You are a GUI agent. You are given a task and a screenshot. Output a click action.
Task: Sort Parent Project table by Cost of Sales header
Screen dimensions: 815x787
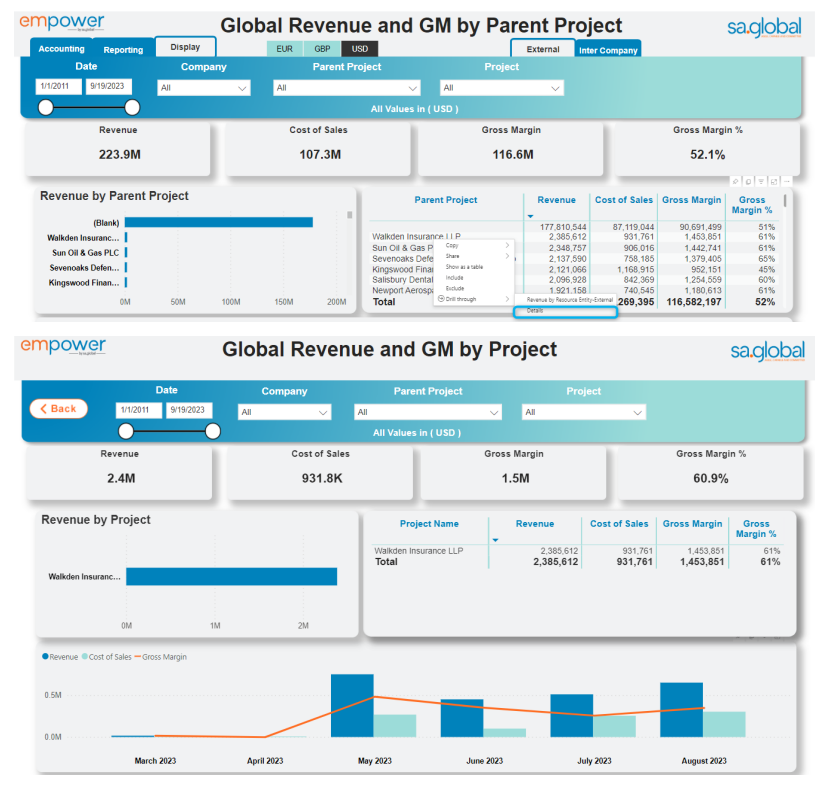click(x=624, y=200)
